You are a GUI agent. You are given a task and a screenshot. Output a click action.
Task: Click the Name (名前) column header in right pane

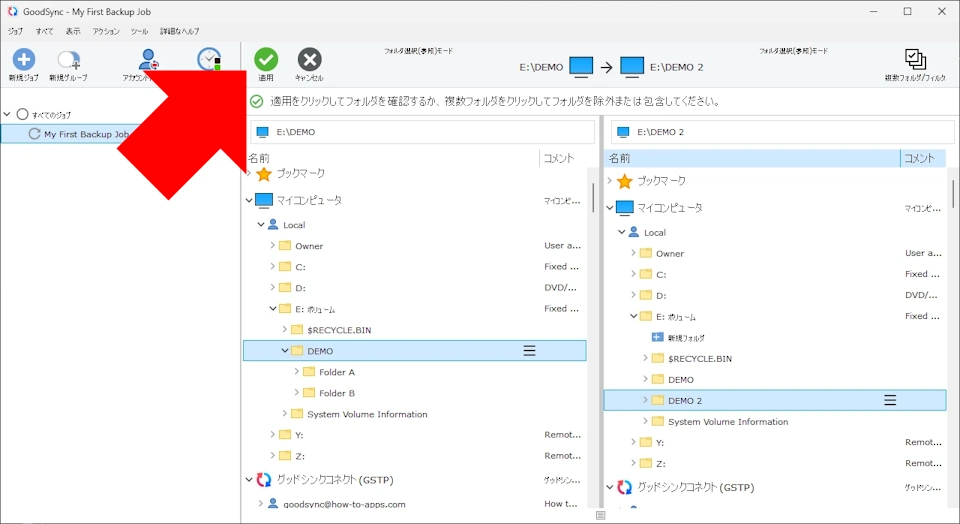click(x=752, y=158)
